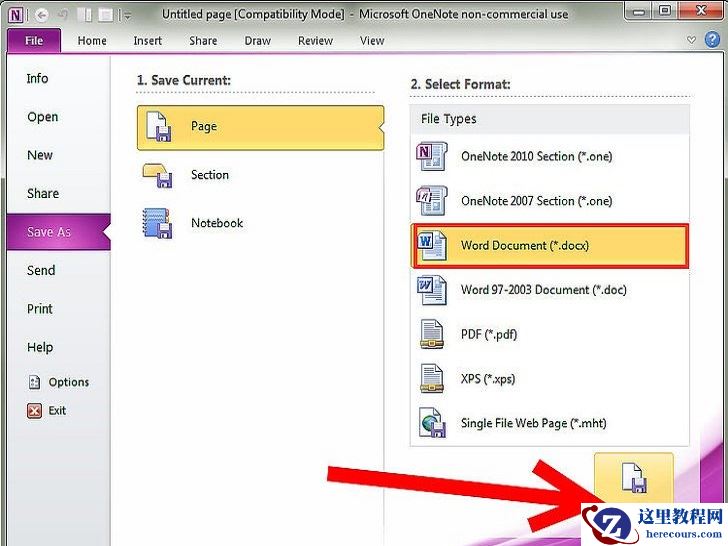
Task: Click the Word 97-2003 doc icon
Action: [x=432, y=290]
